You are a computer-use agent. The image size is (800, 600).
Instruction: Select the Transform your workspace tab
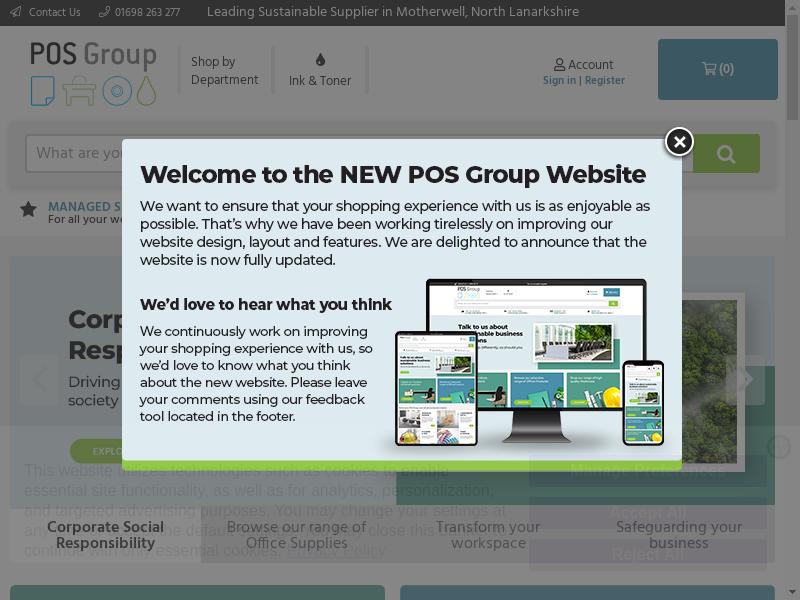tap(488, 535)
